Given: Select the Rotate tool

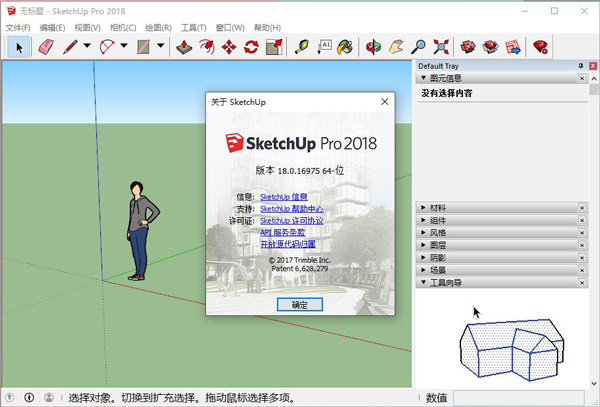Looking at the screenshot, I should [x=251, y=47].
